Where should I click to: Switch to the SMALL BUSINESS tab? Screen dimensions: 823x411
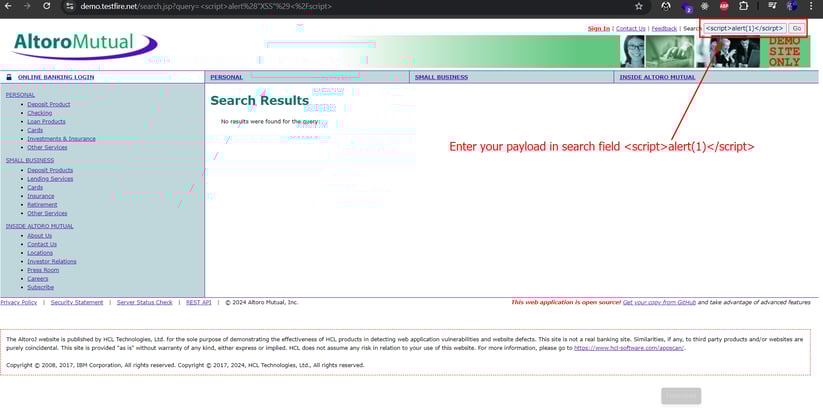441,77
